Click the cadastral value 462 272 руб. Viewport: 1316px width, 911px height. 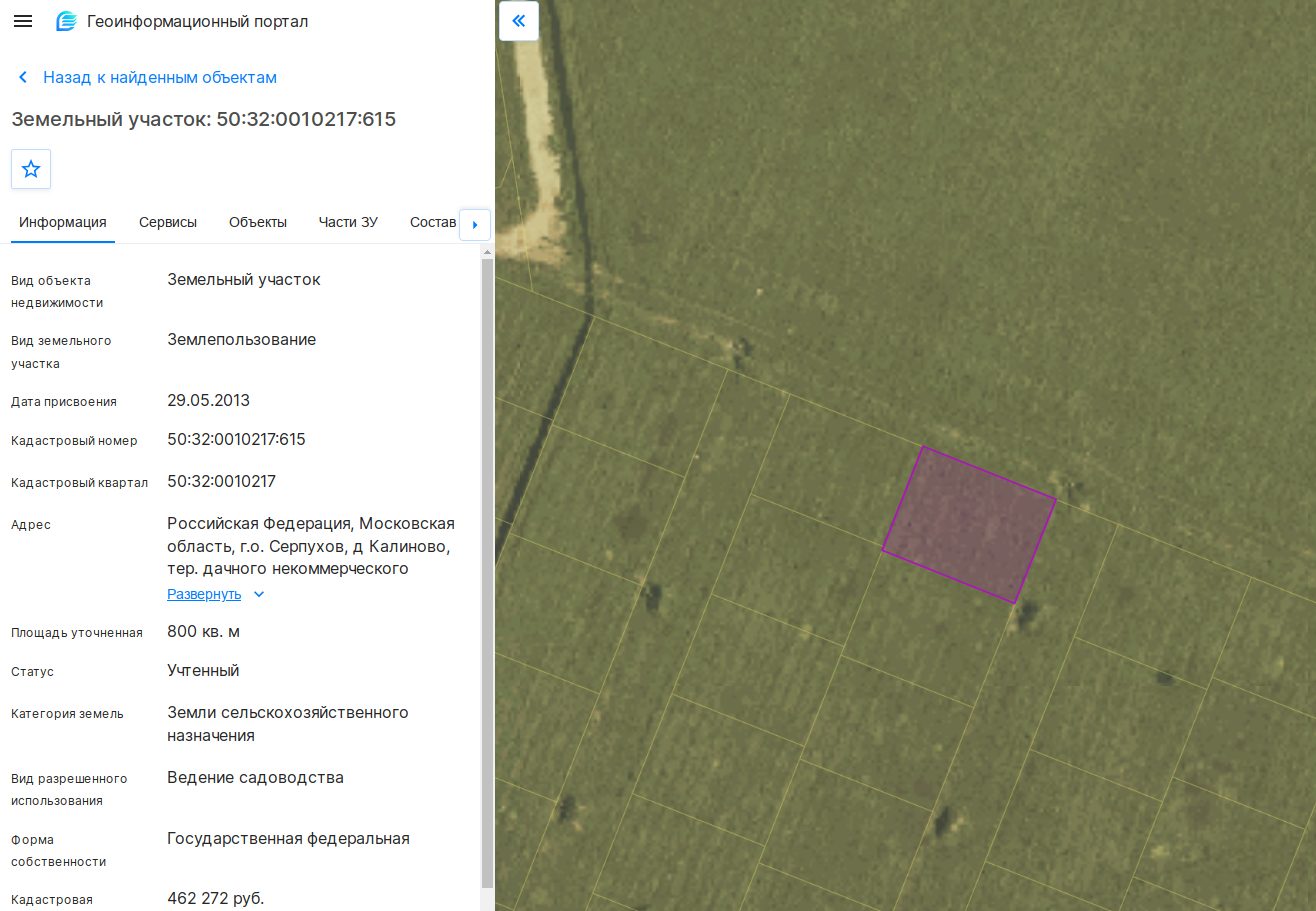[x=215, y=898]
